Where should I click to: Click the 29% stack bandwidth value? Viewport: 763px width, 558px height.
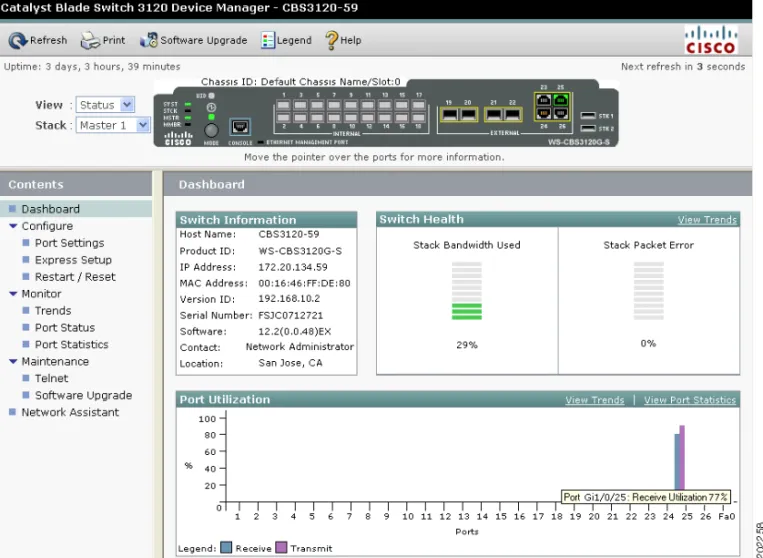[467, 345]
